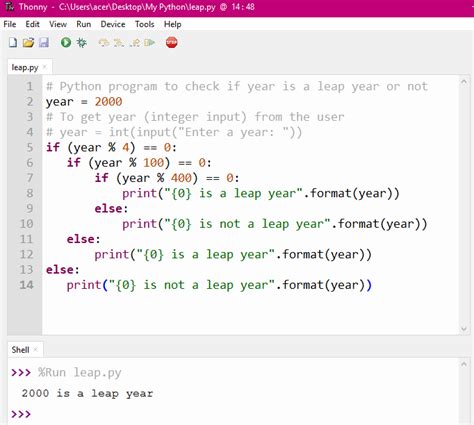Click the print statement on line 8
Screen dimensions: 474x425
click(x=261, y=193)
